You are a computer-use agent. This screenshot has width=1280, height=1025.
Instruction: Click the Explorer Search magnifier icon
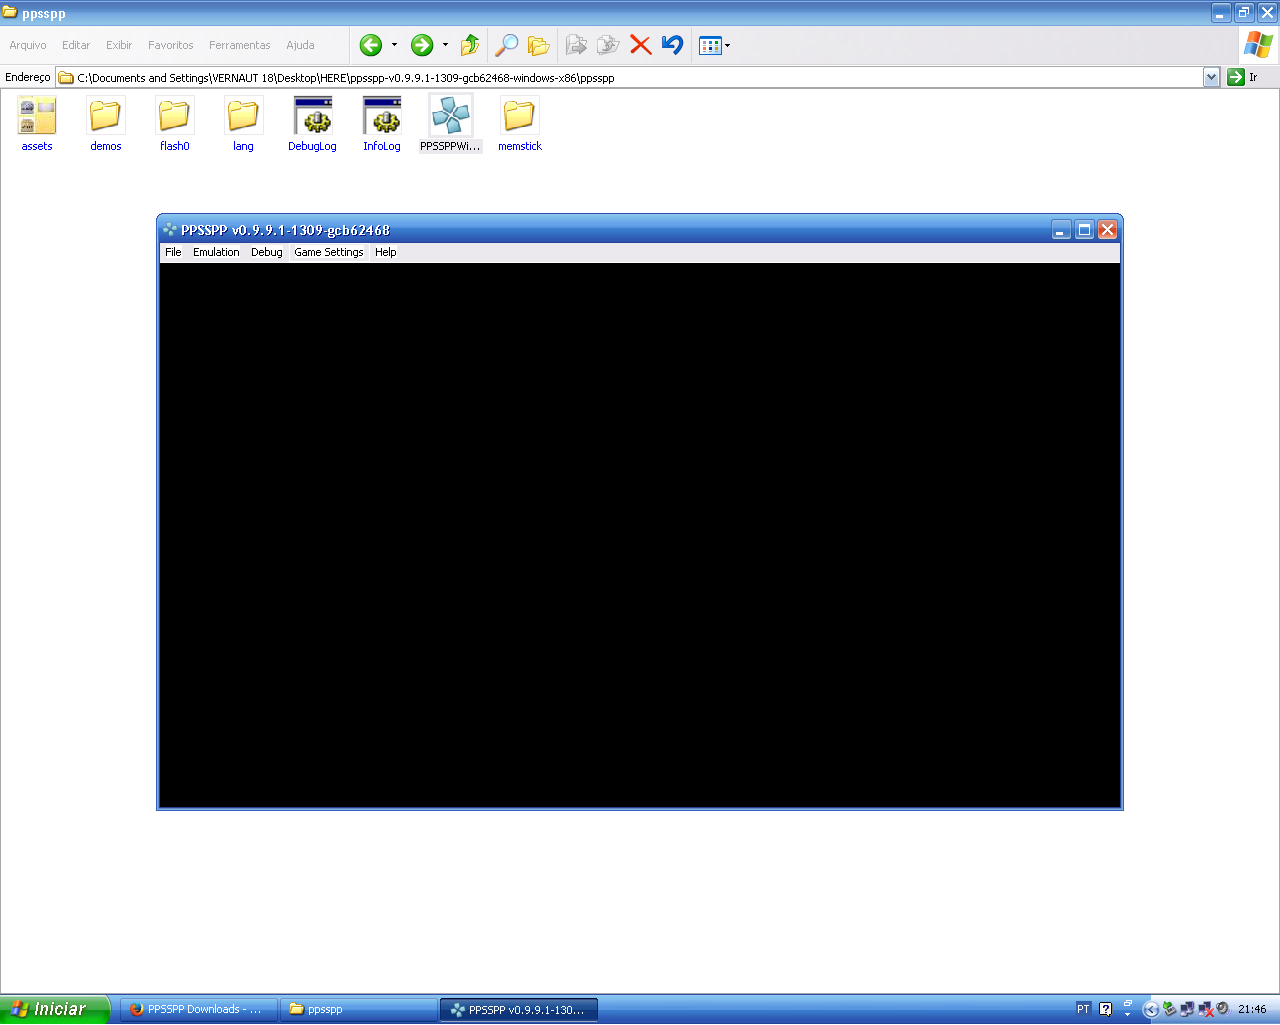(507, 45)
